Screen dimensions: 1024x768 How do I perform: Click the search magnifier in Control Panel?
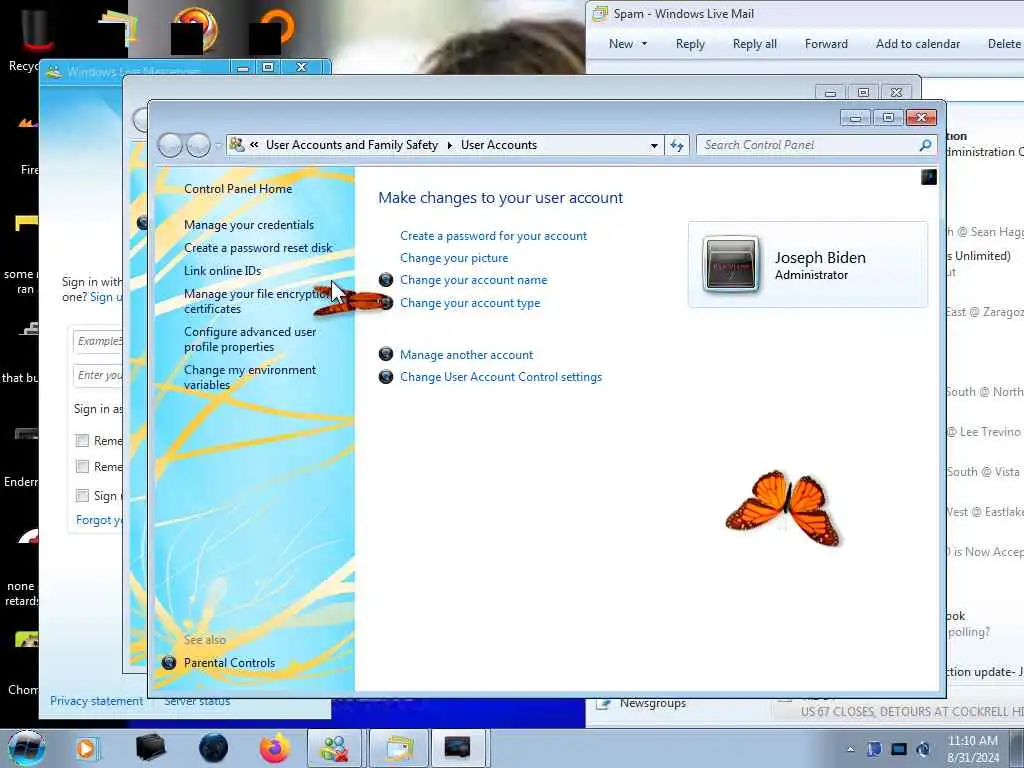coord(925,145)
